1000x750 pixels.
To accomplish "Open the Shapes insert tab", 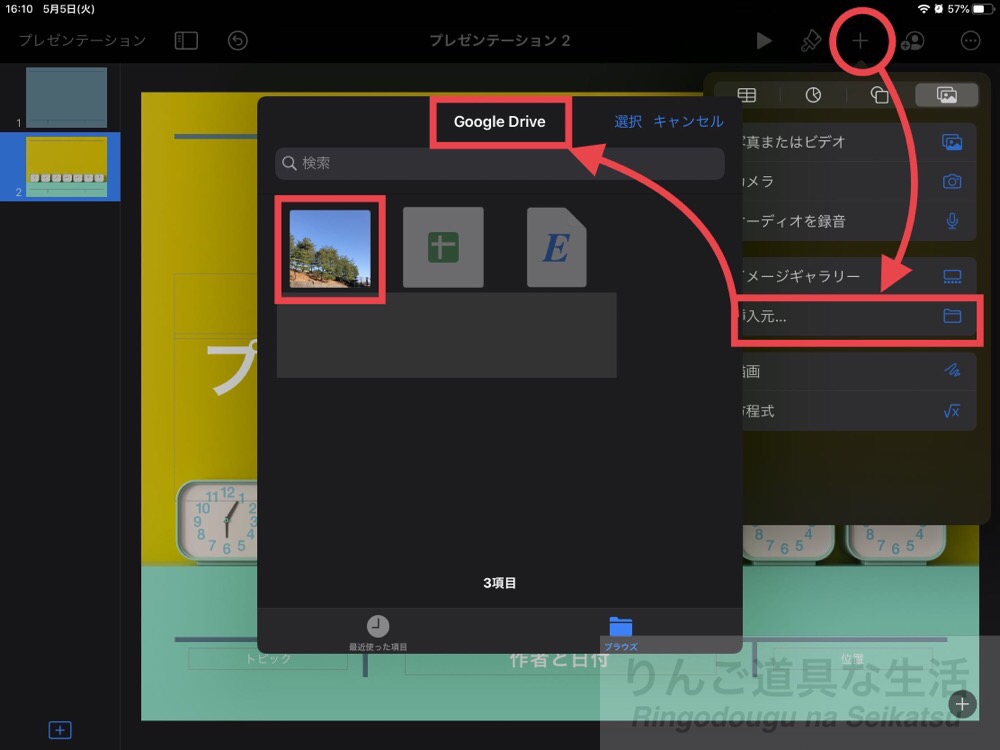I will pyautogui.click(x=880, y=95).
